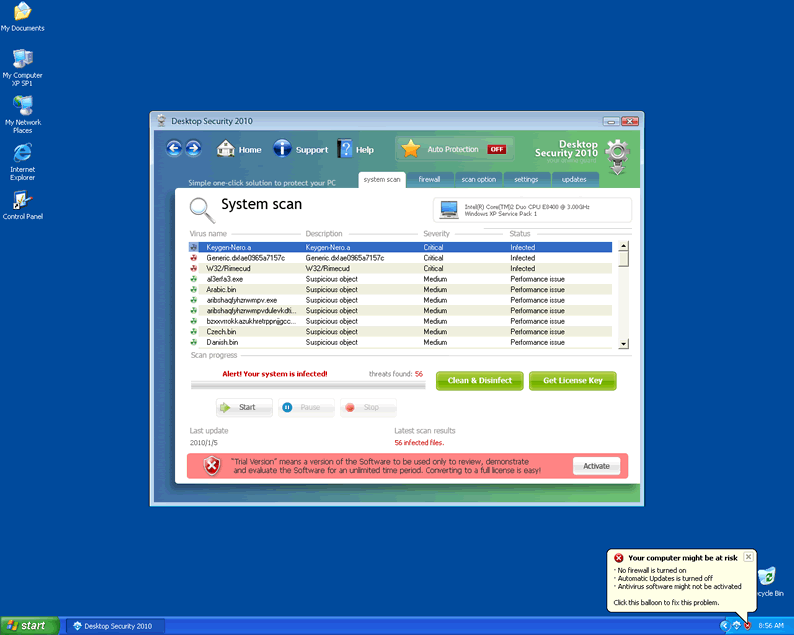Switch to the firewall tab
794x635 pixels.
[429, 179]
